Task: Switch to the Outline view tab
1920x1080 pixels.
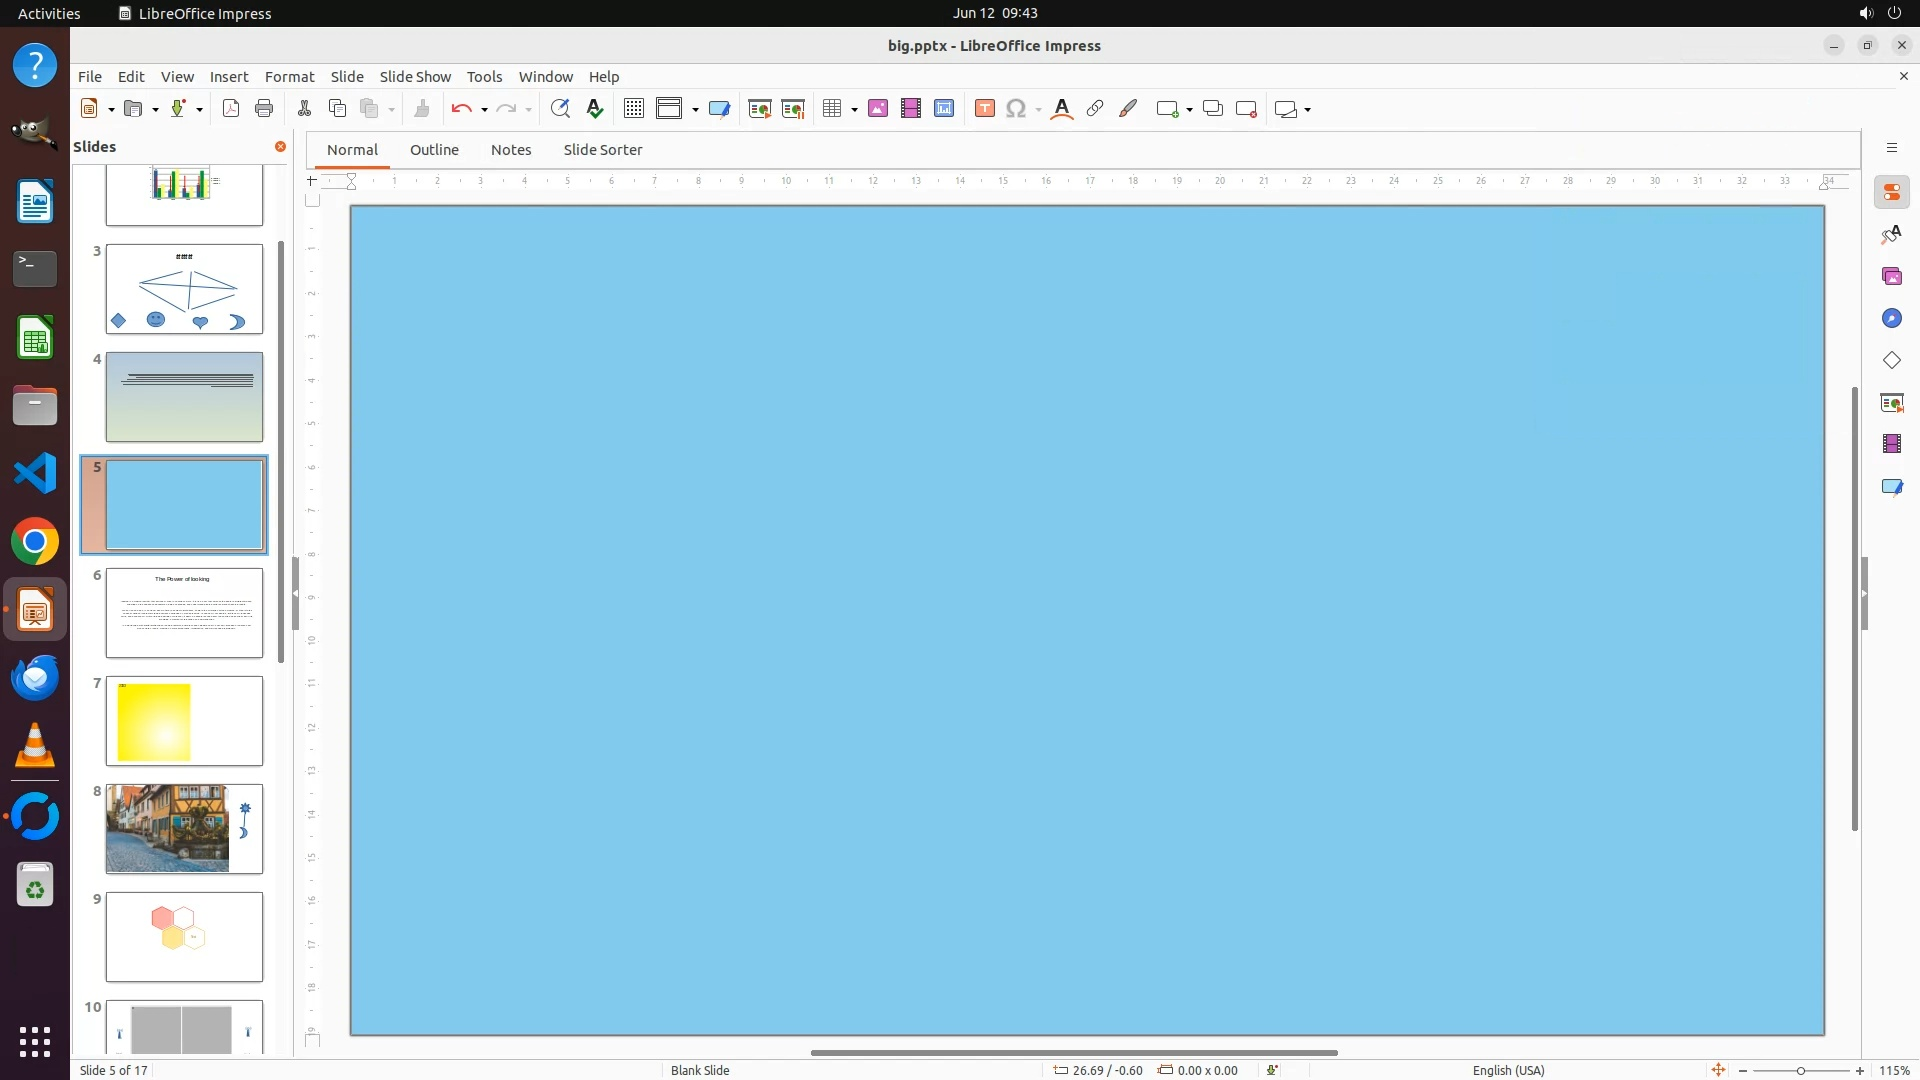Action: 434,150
